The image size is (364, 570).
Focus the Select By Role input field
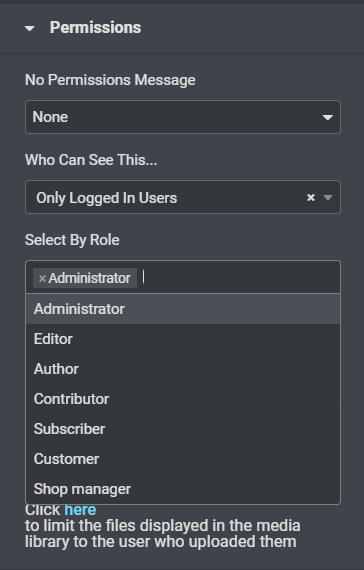[240, 277]
